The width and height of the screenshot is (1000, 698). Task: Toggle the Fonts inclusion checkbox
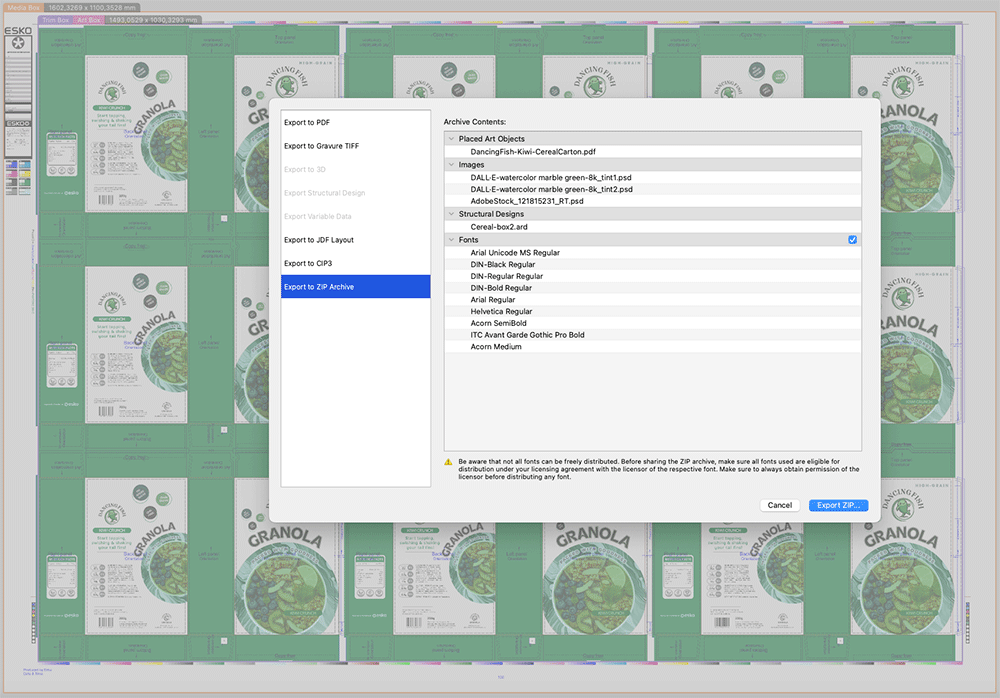point(852,240)
